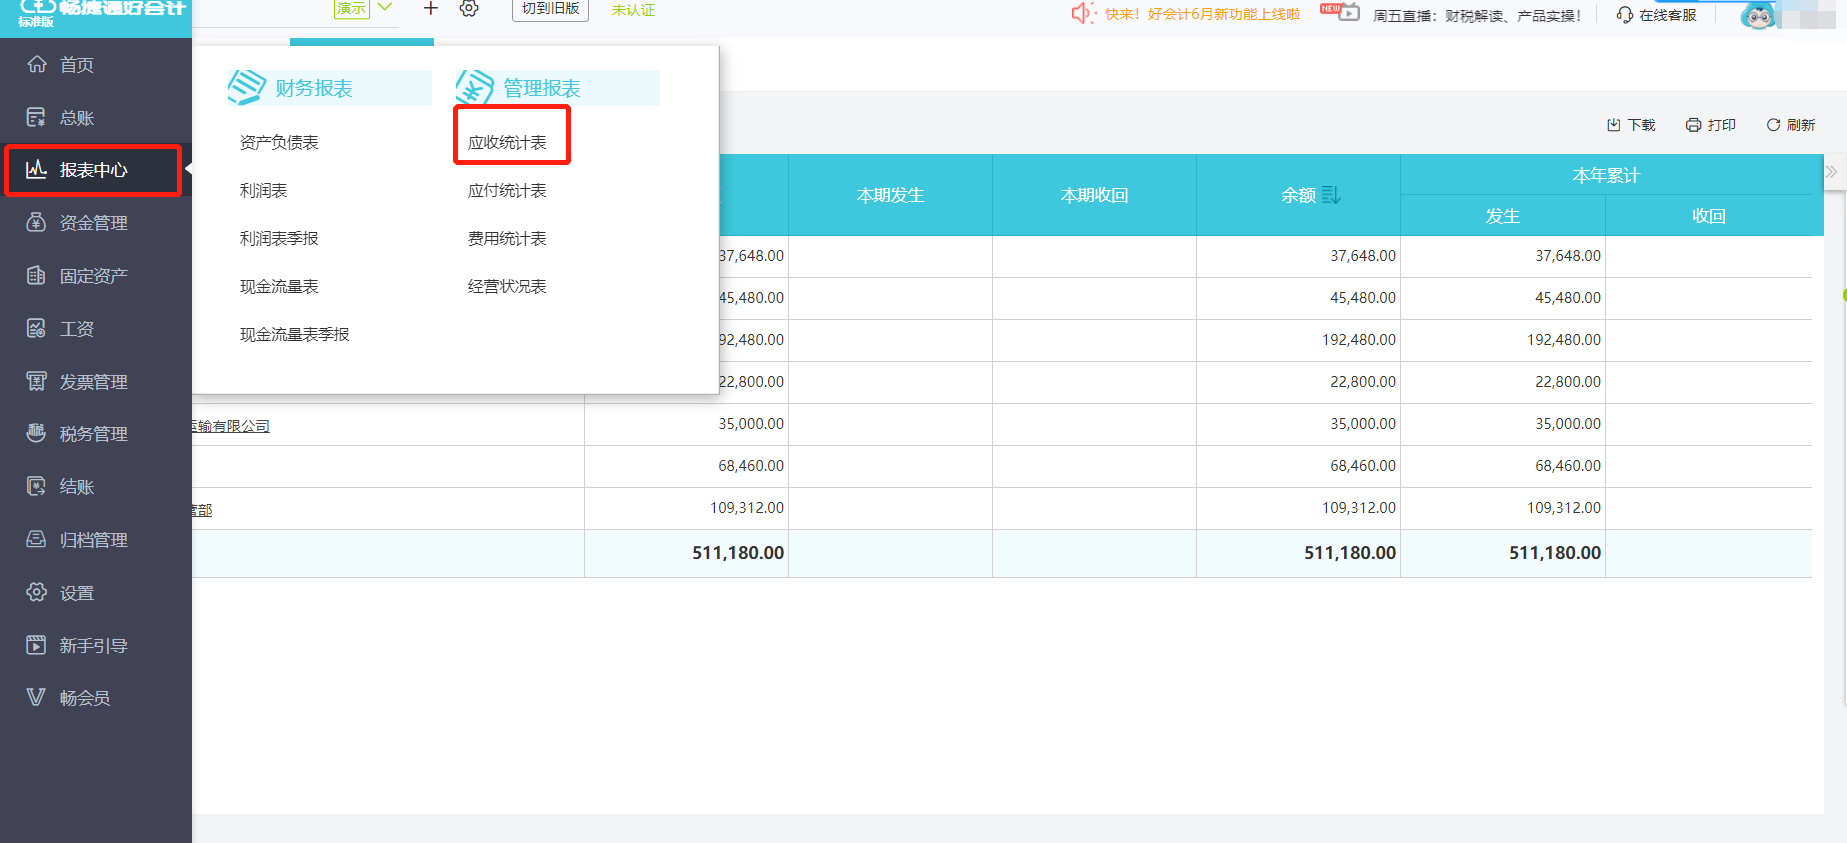
Task: Open 资产负债表 balance sheet report
Action: (279, 143)
